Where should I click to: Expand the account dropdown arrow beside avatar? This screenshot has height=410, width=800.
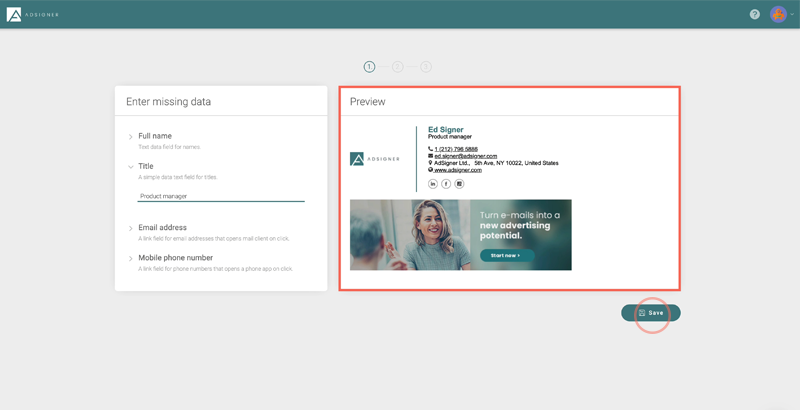click(792, 15)
